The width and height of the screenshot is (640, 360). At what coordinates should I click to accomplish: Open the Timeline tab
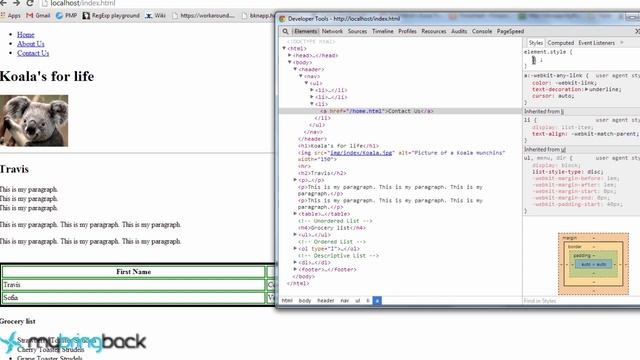[382, 31]
